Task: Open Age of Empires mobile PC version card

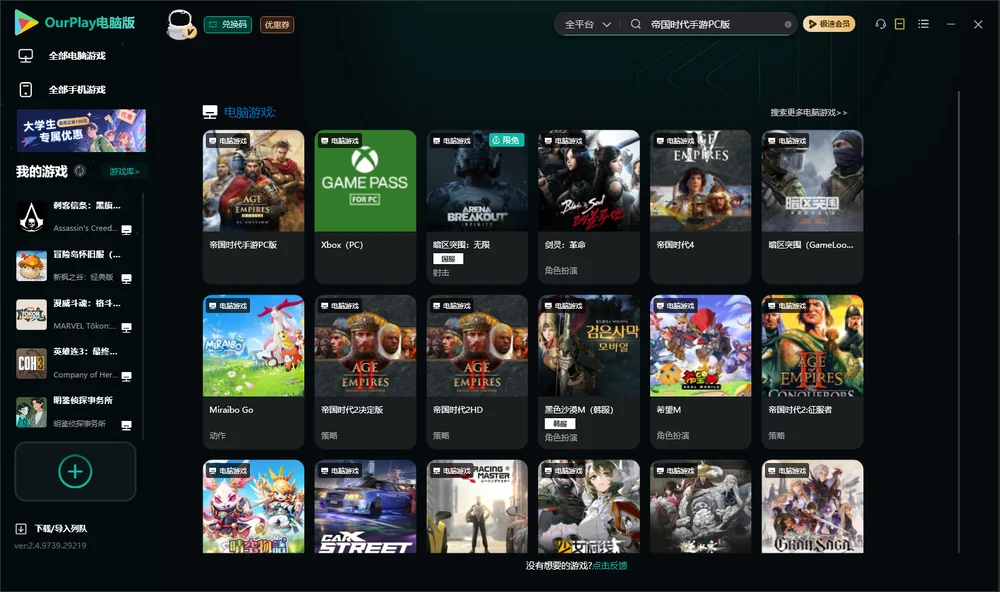Action: (x=253, y=207)
